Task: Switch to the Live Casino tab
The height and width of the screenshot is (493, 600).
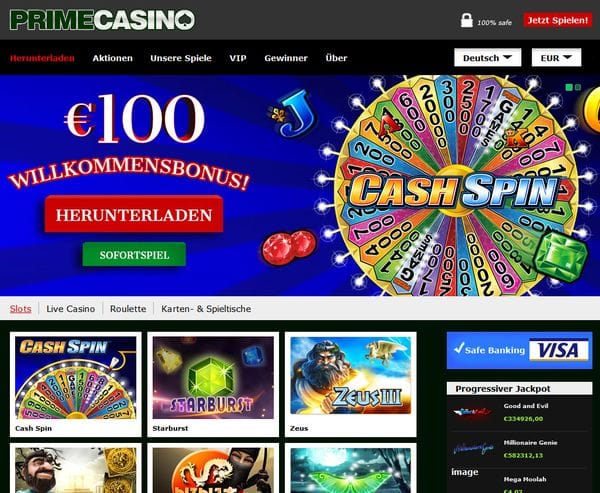Action: tap(70, 309)
